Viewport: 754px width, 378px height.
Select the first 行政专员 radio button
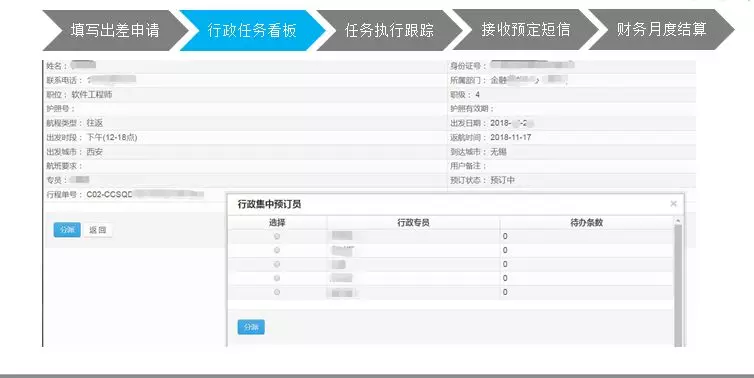pyautogui.click(x=277, y=237)
